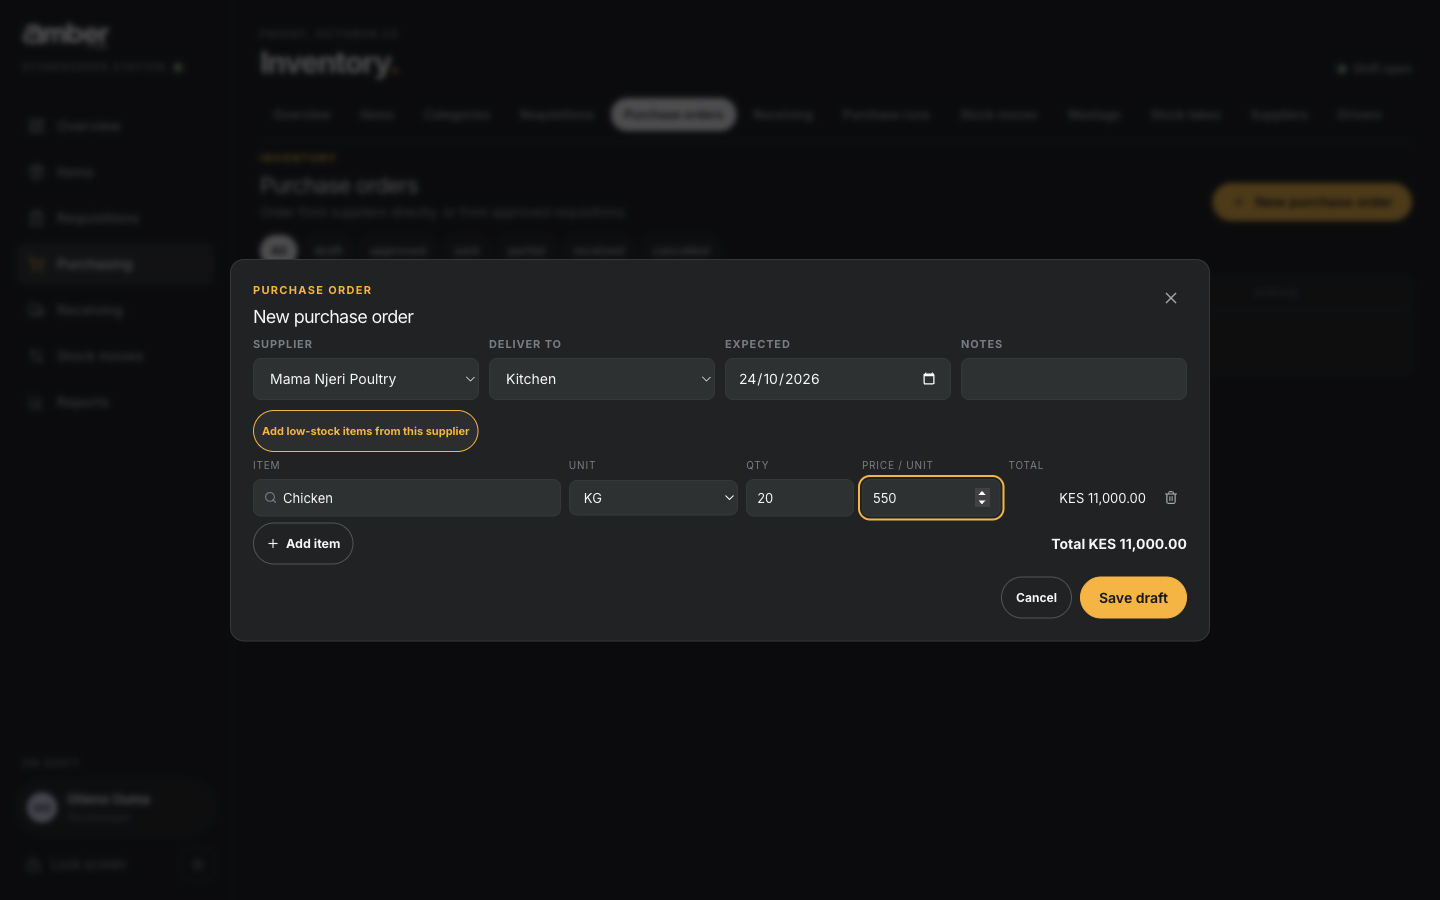Change the unit dropdown from KG

click(x=653, y=498)
